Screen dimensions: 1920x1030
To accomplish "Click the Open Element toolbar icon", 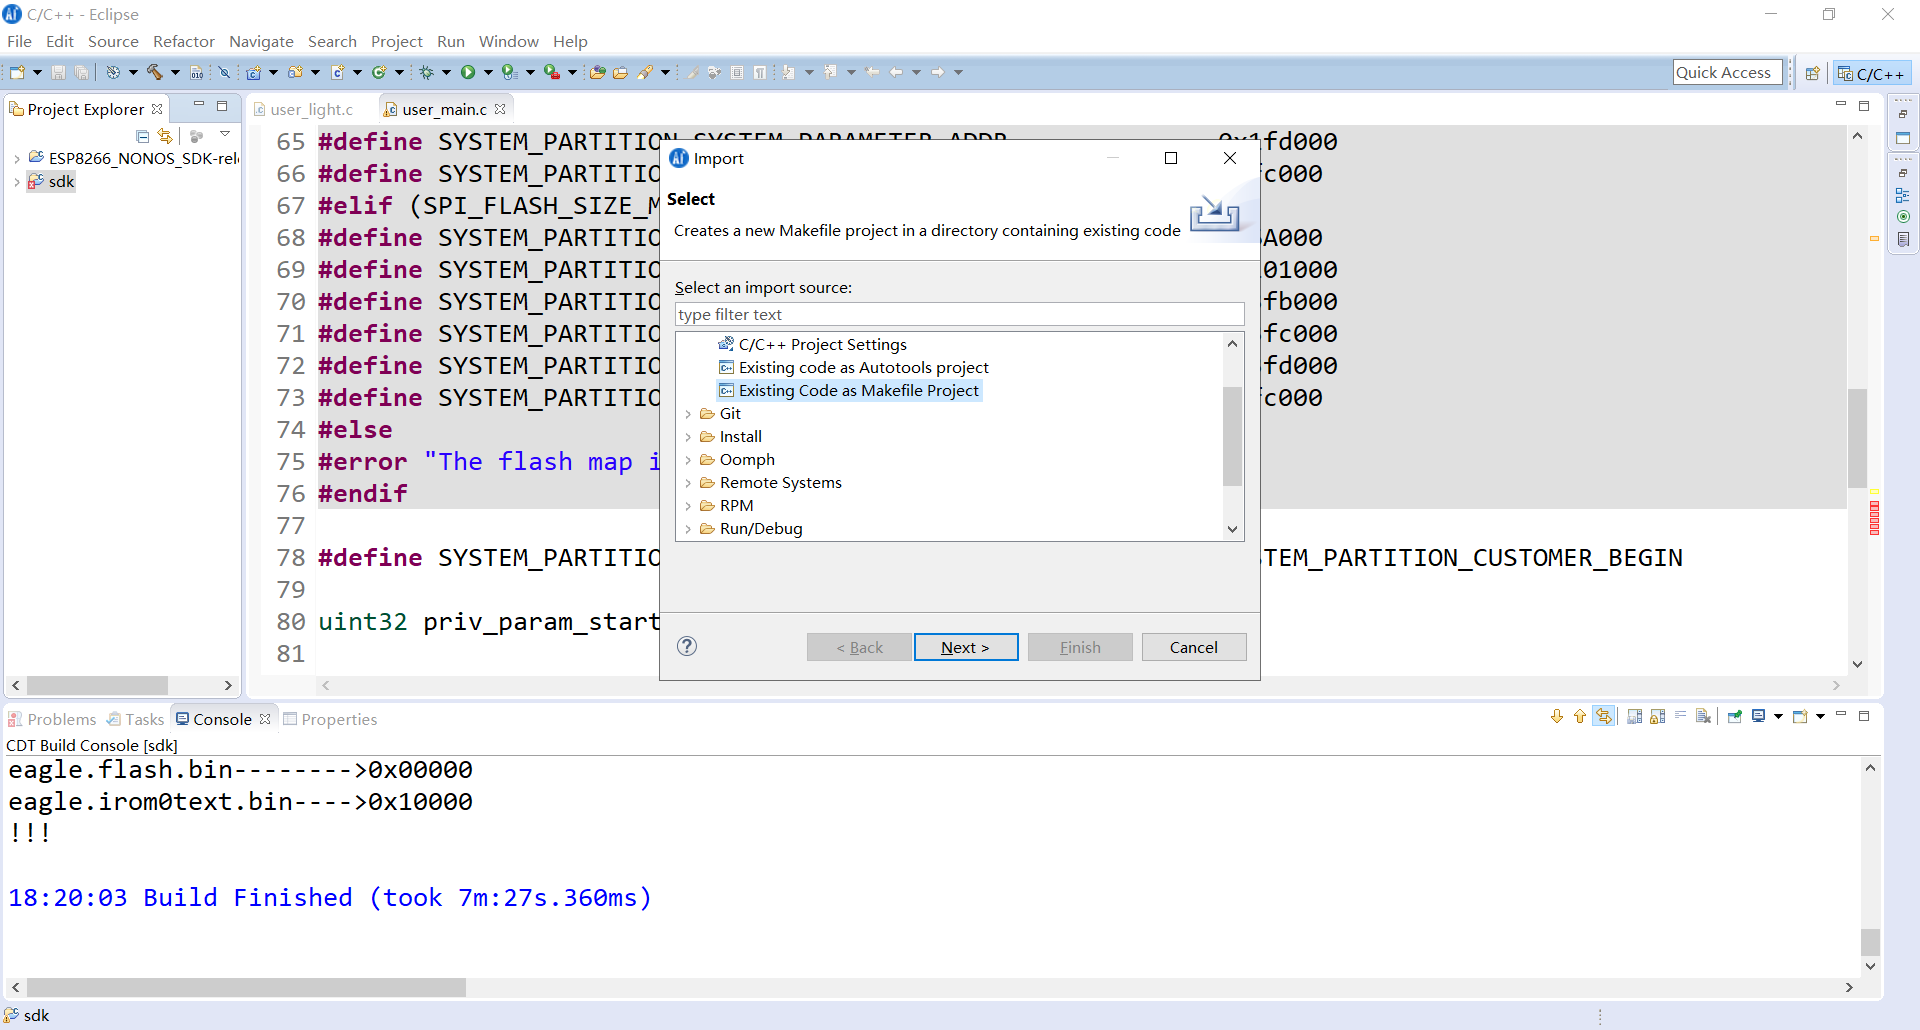I will [x=597, y=72].
